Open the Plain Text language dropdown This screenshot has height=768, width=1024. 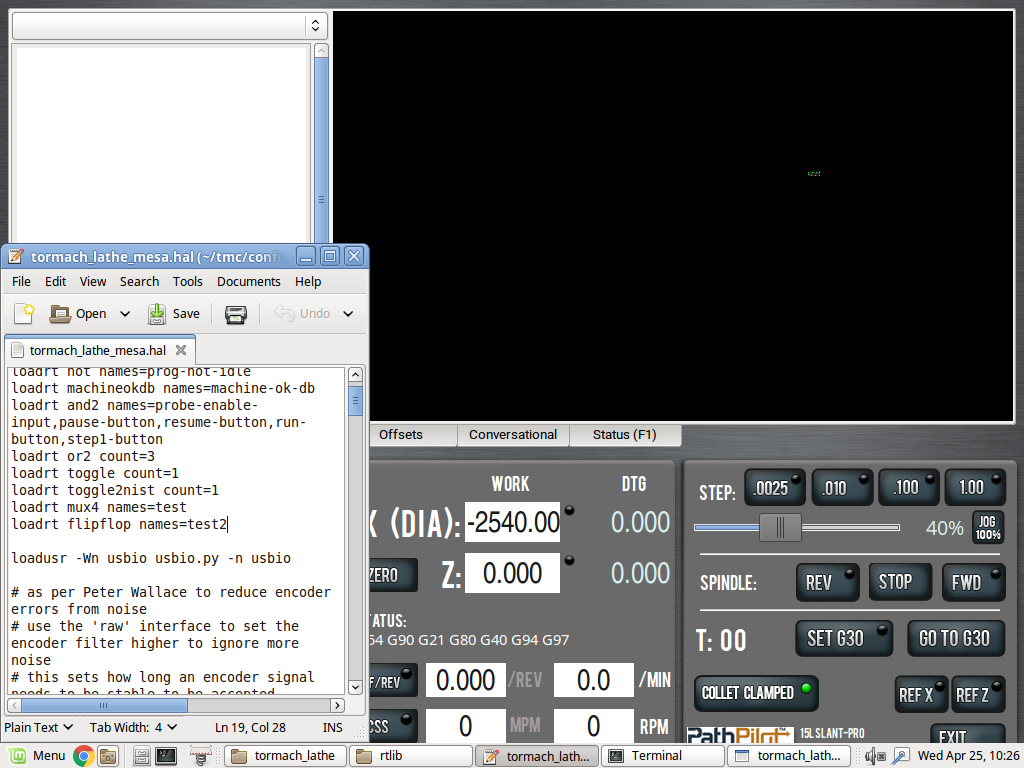38,727
